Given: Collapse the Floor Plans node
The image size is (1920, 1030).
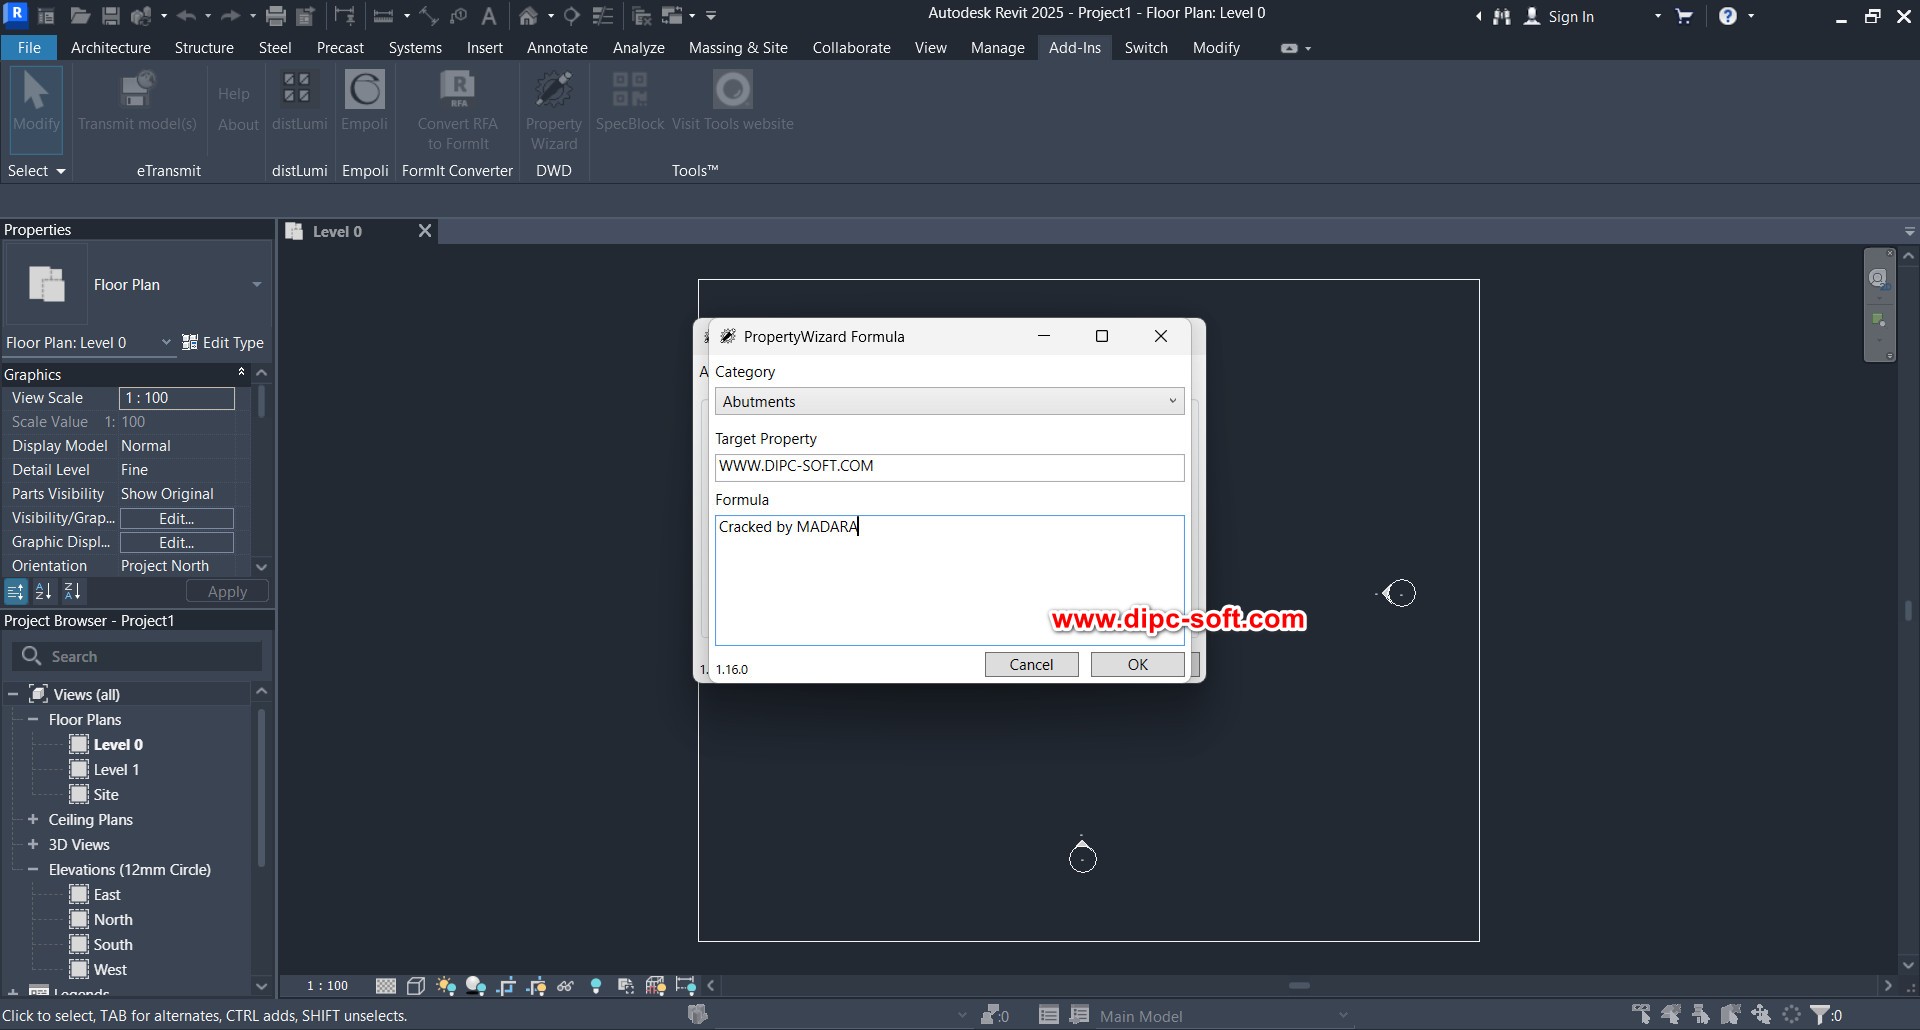Looking at the screenshot, I should pos(33,719).
